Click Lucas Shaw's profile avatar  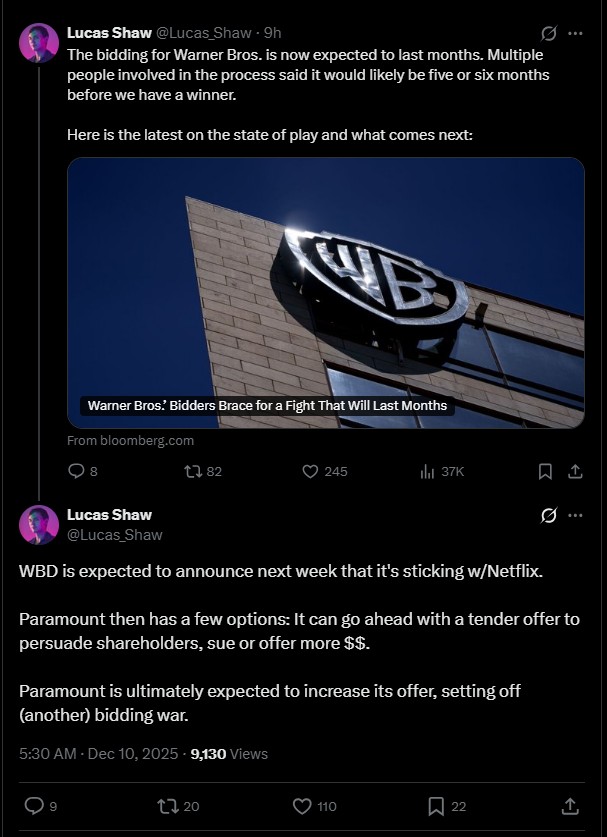(x=39, y=32)
